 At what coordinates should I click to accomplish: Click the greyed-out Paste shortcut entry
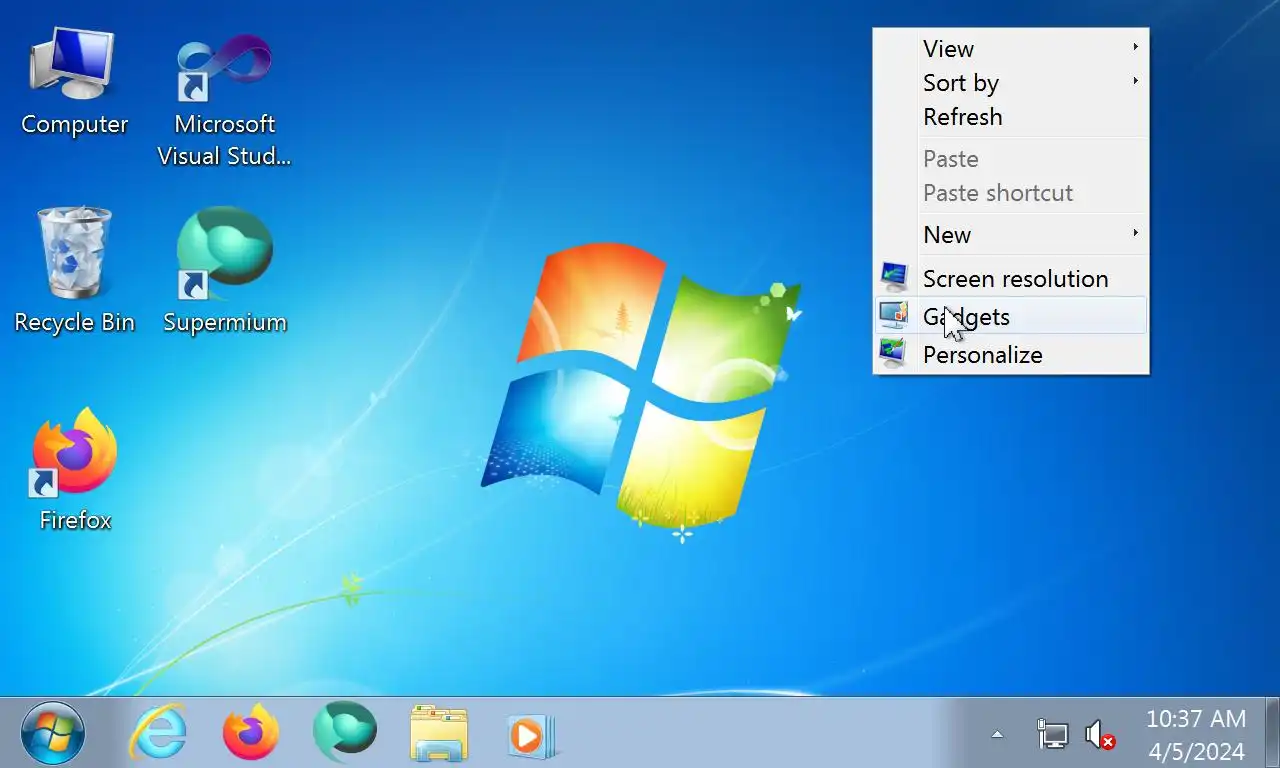(1011, 192)
